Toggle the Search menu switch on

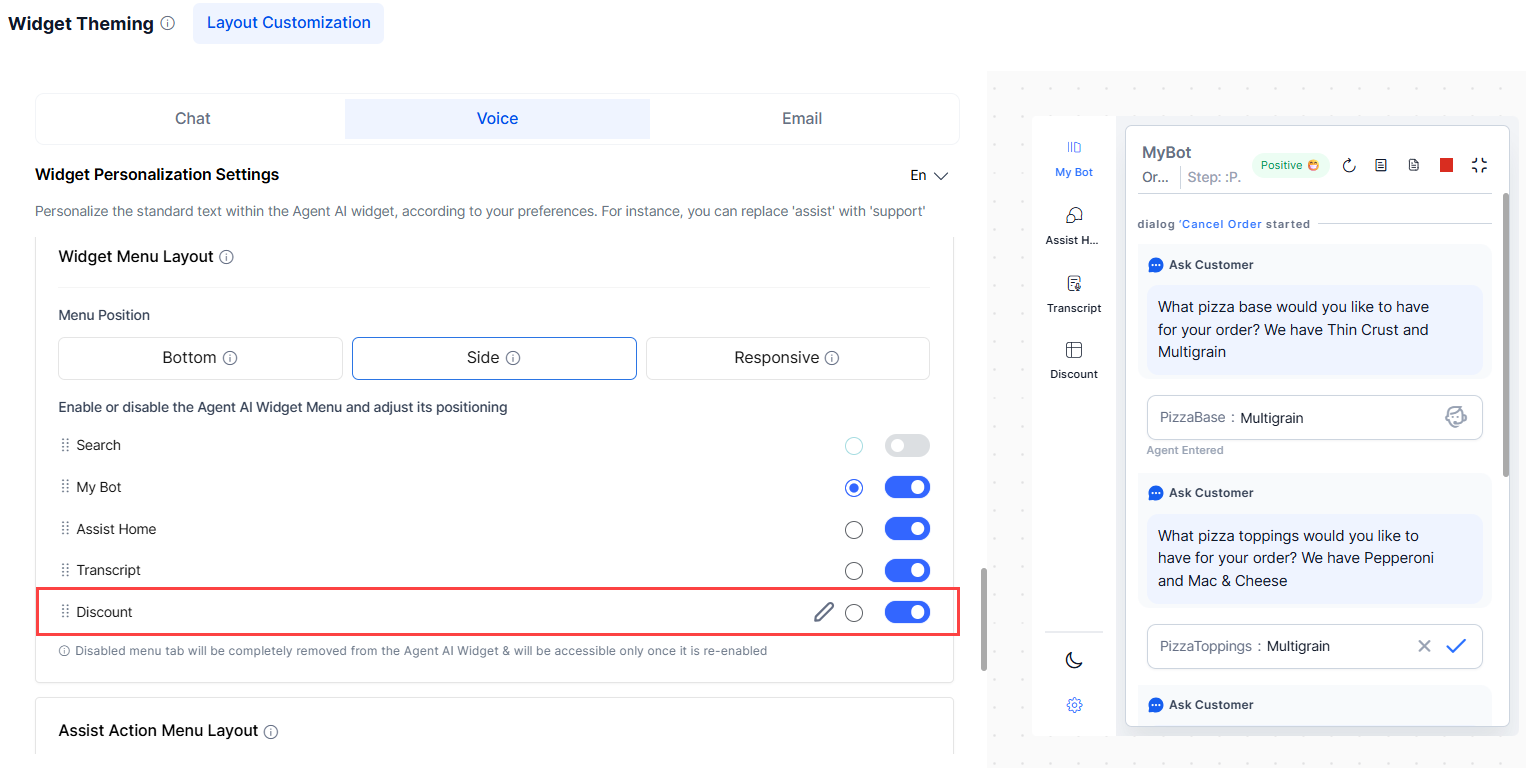tap(907, 446)
